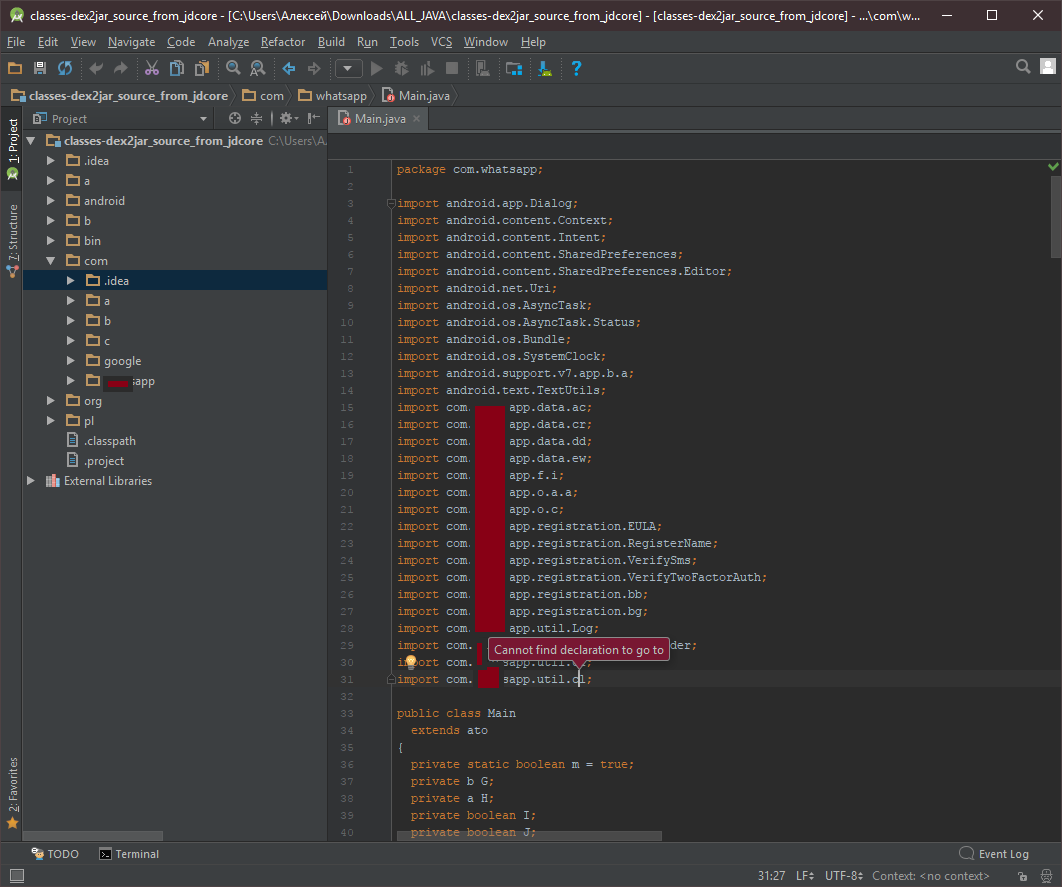This screenshot has height=887, width=1062.
Task: Select the Main.java editor tab
Action: point(379,118)
